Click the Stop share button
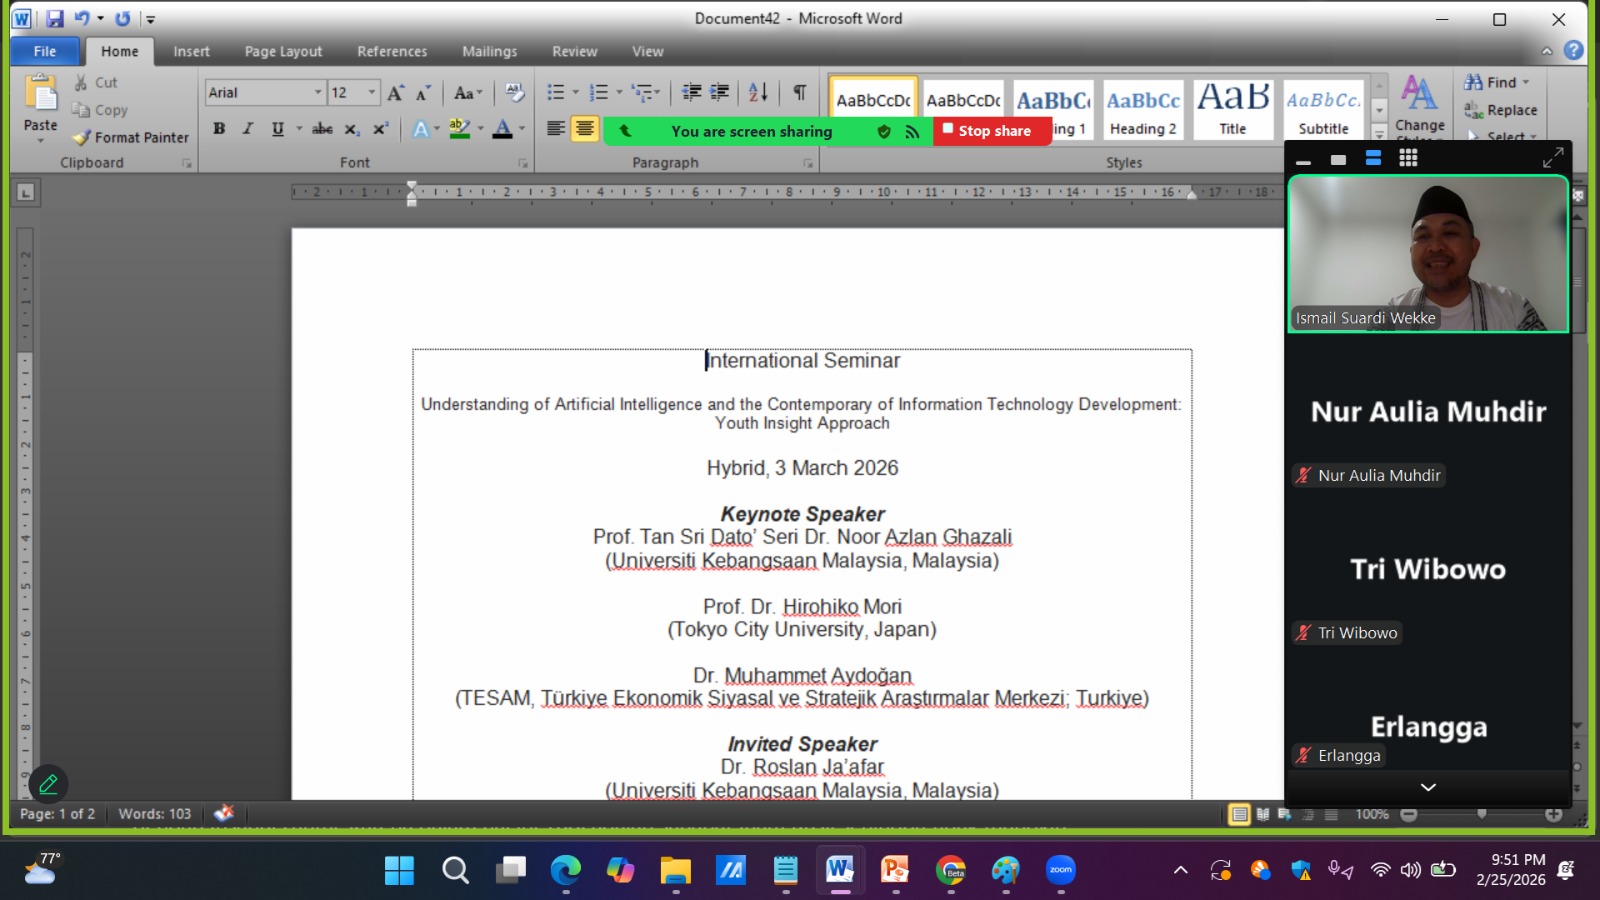This screenshot has width=1600, height=900. (x=988, y=131)
